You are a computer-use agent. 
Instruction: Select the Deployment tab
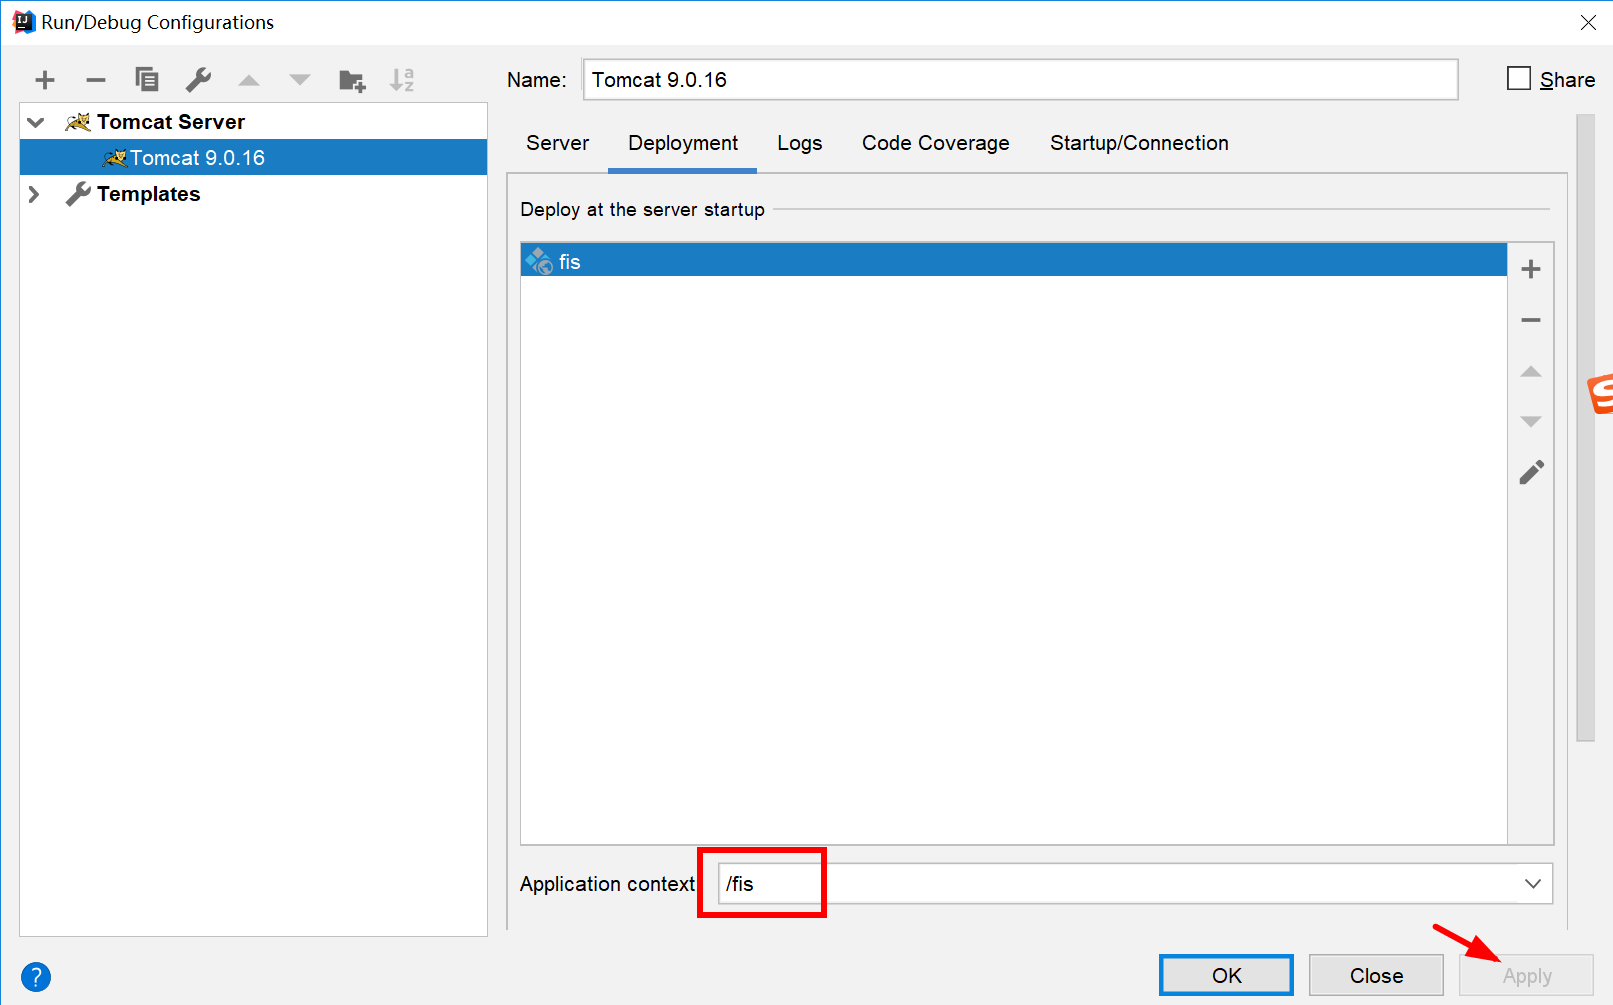(683, 143)
